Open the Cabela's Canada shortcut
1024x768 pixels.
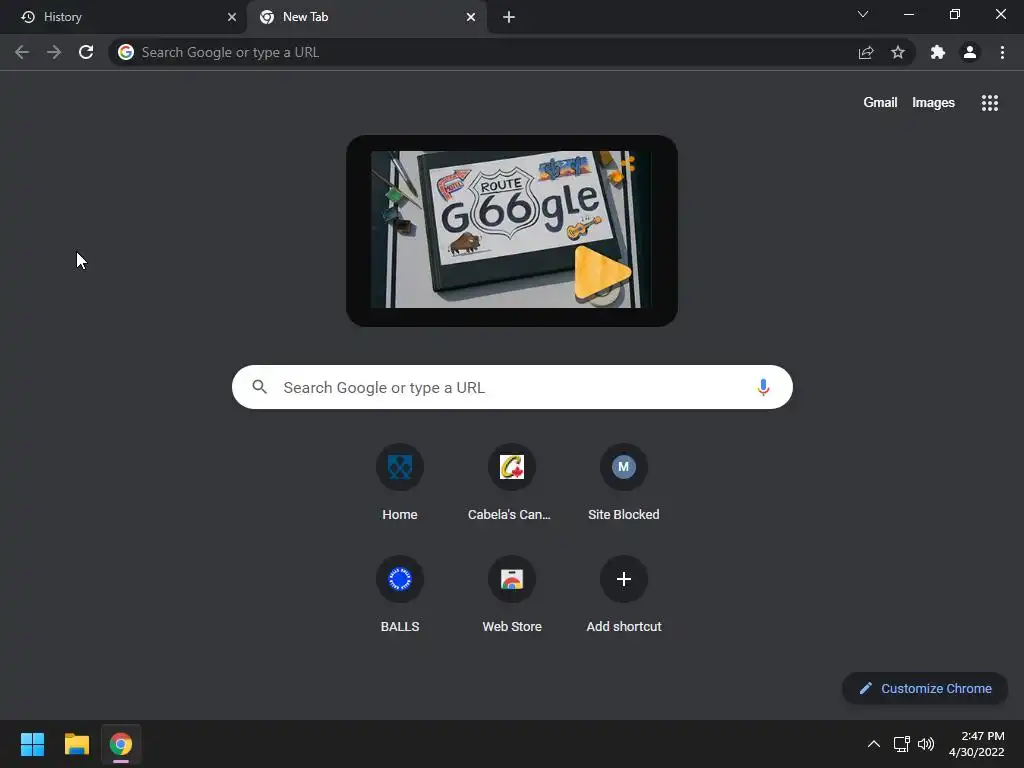coord(512,483)
